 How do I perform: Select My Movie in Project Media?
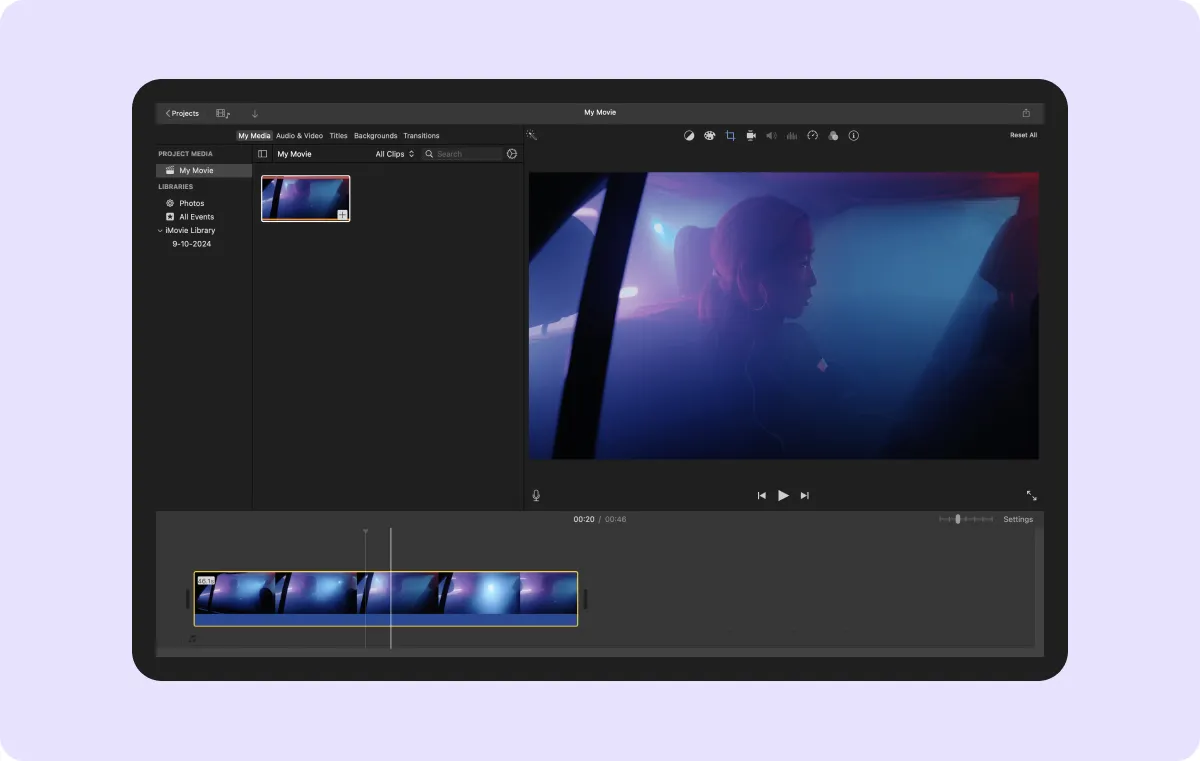point(205,171)
